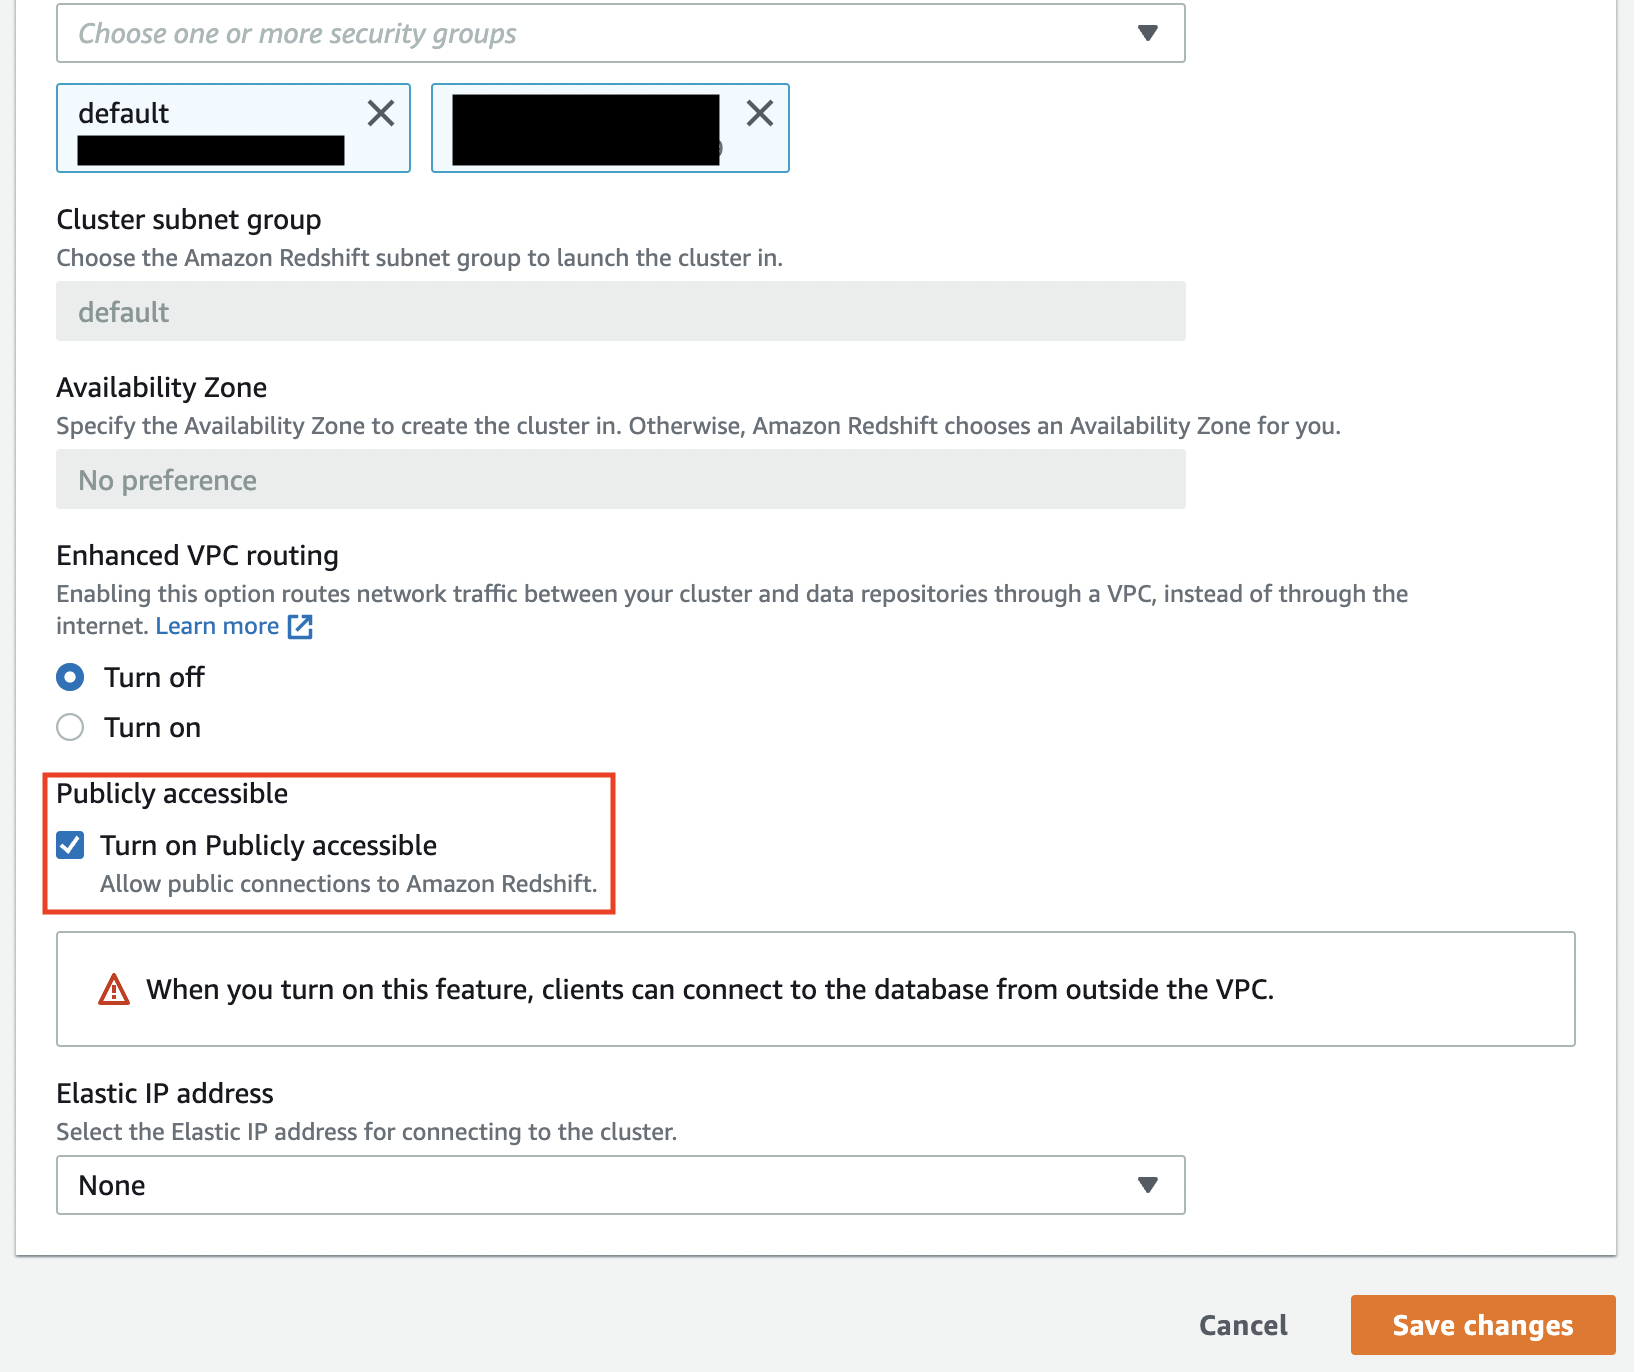Uncheck Turn on Publicly accessible
Image resolution: width=1634 pixels, height=1372 pixels.
70,845
